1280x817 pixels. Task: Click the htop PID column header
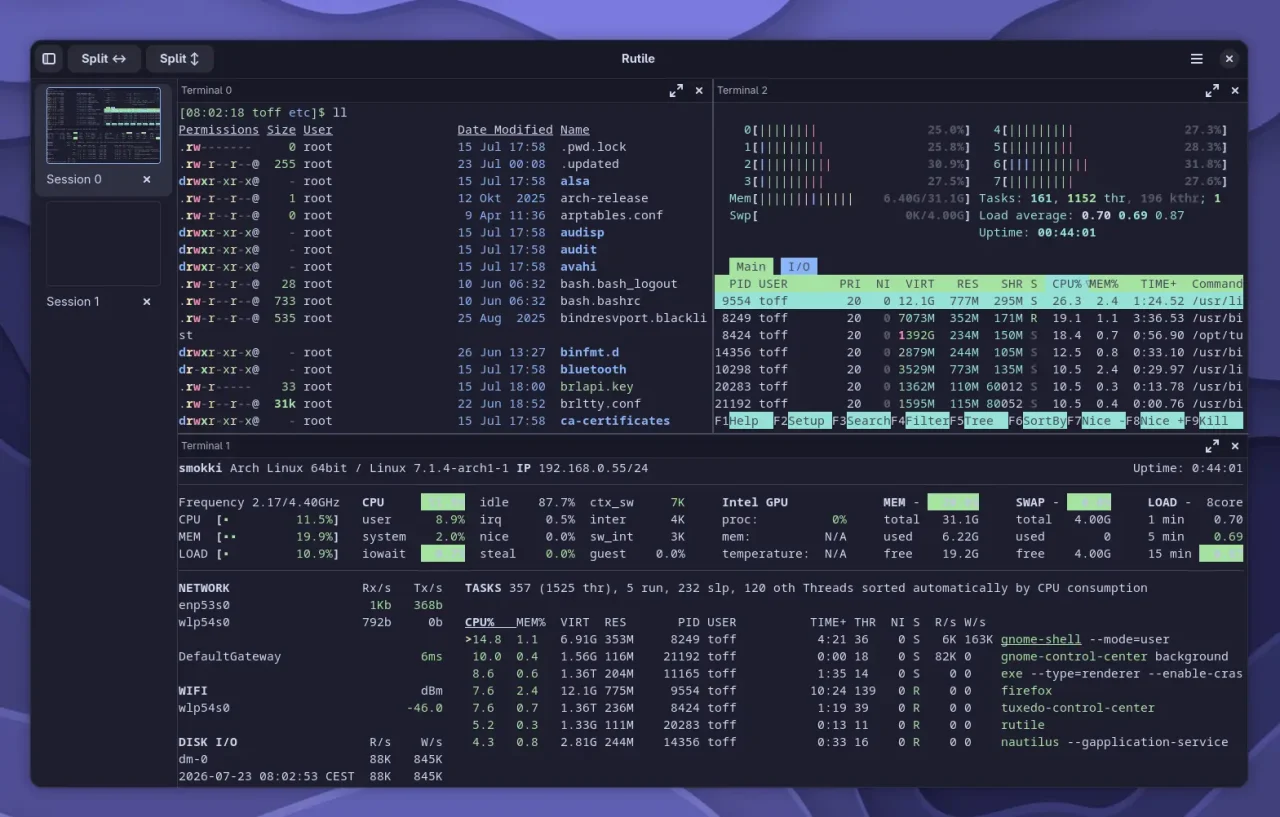click(x=740, y=284)
